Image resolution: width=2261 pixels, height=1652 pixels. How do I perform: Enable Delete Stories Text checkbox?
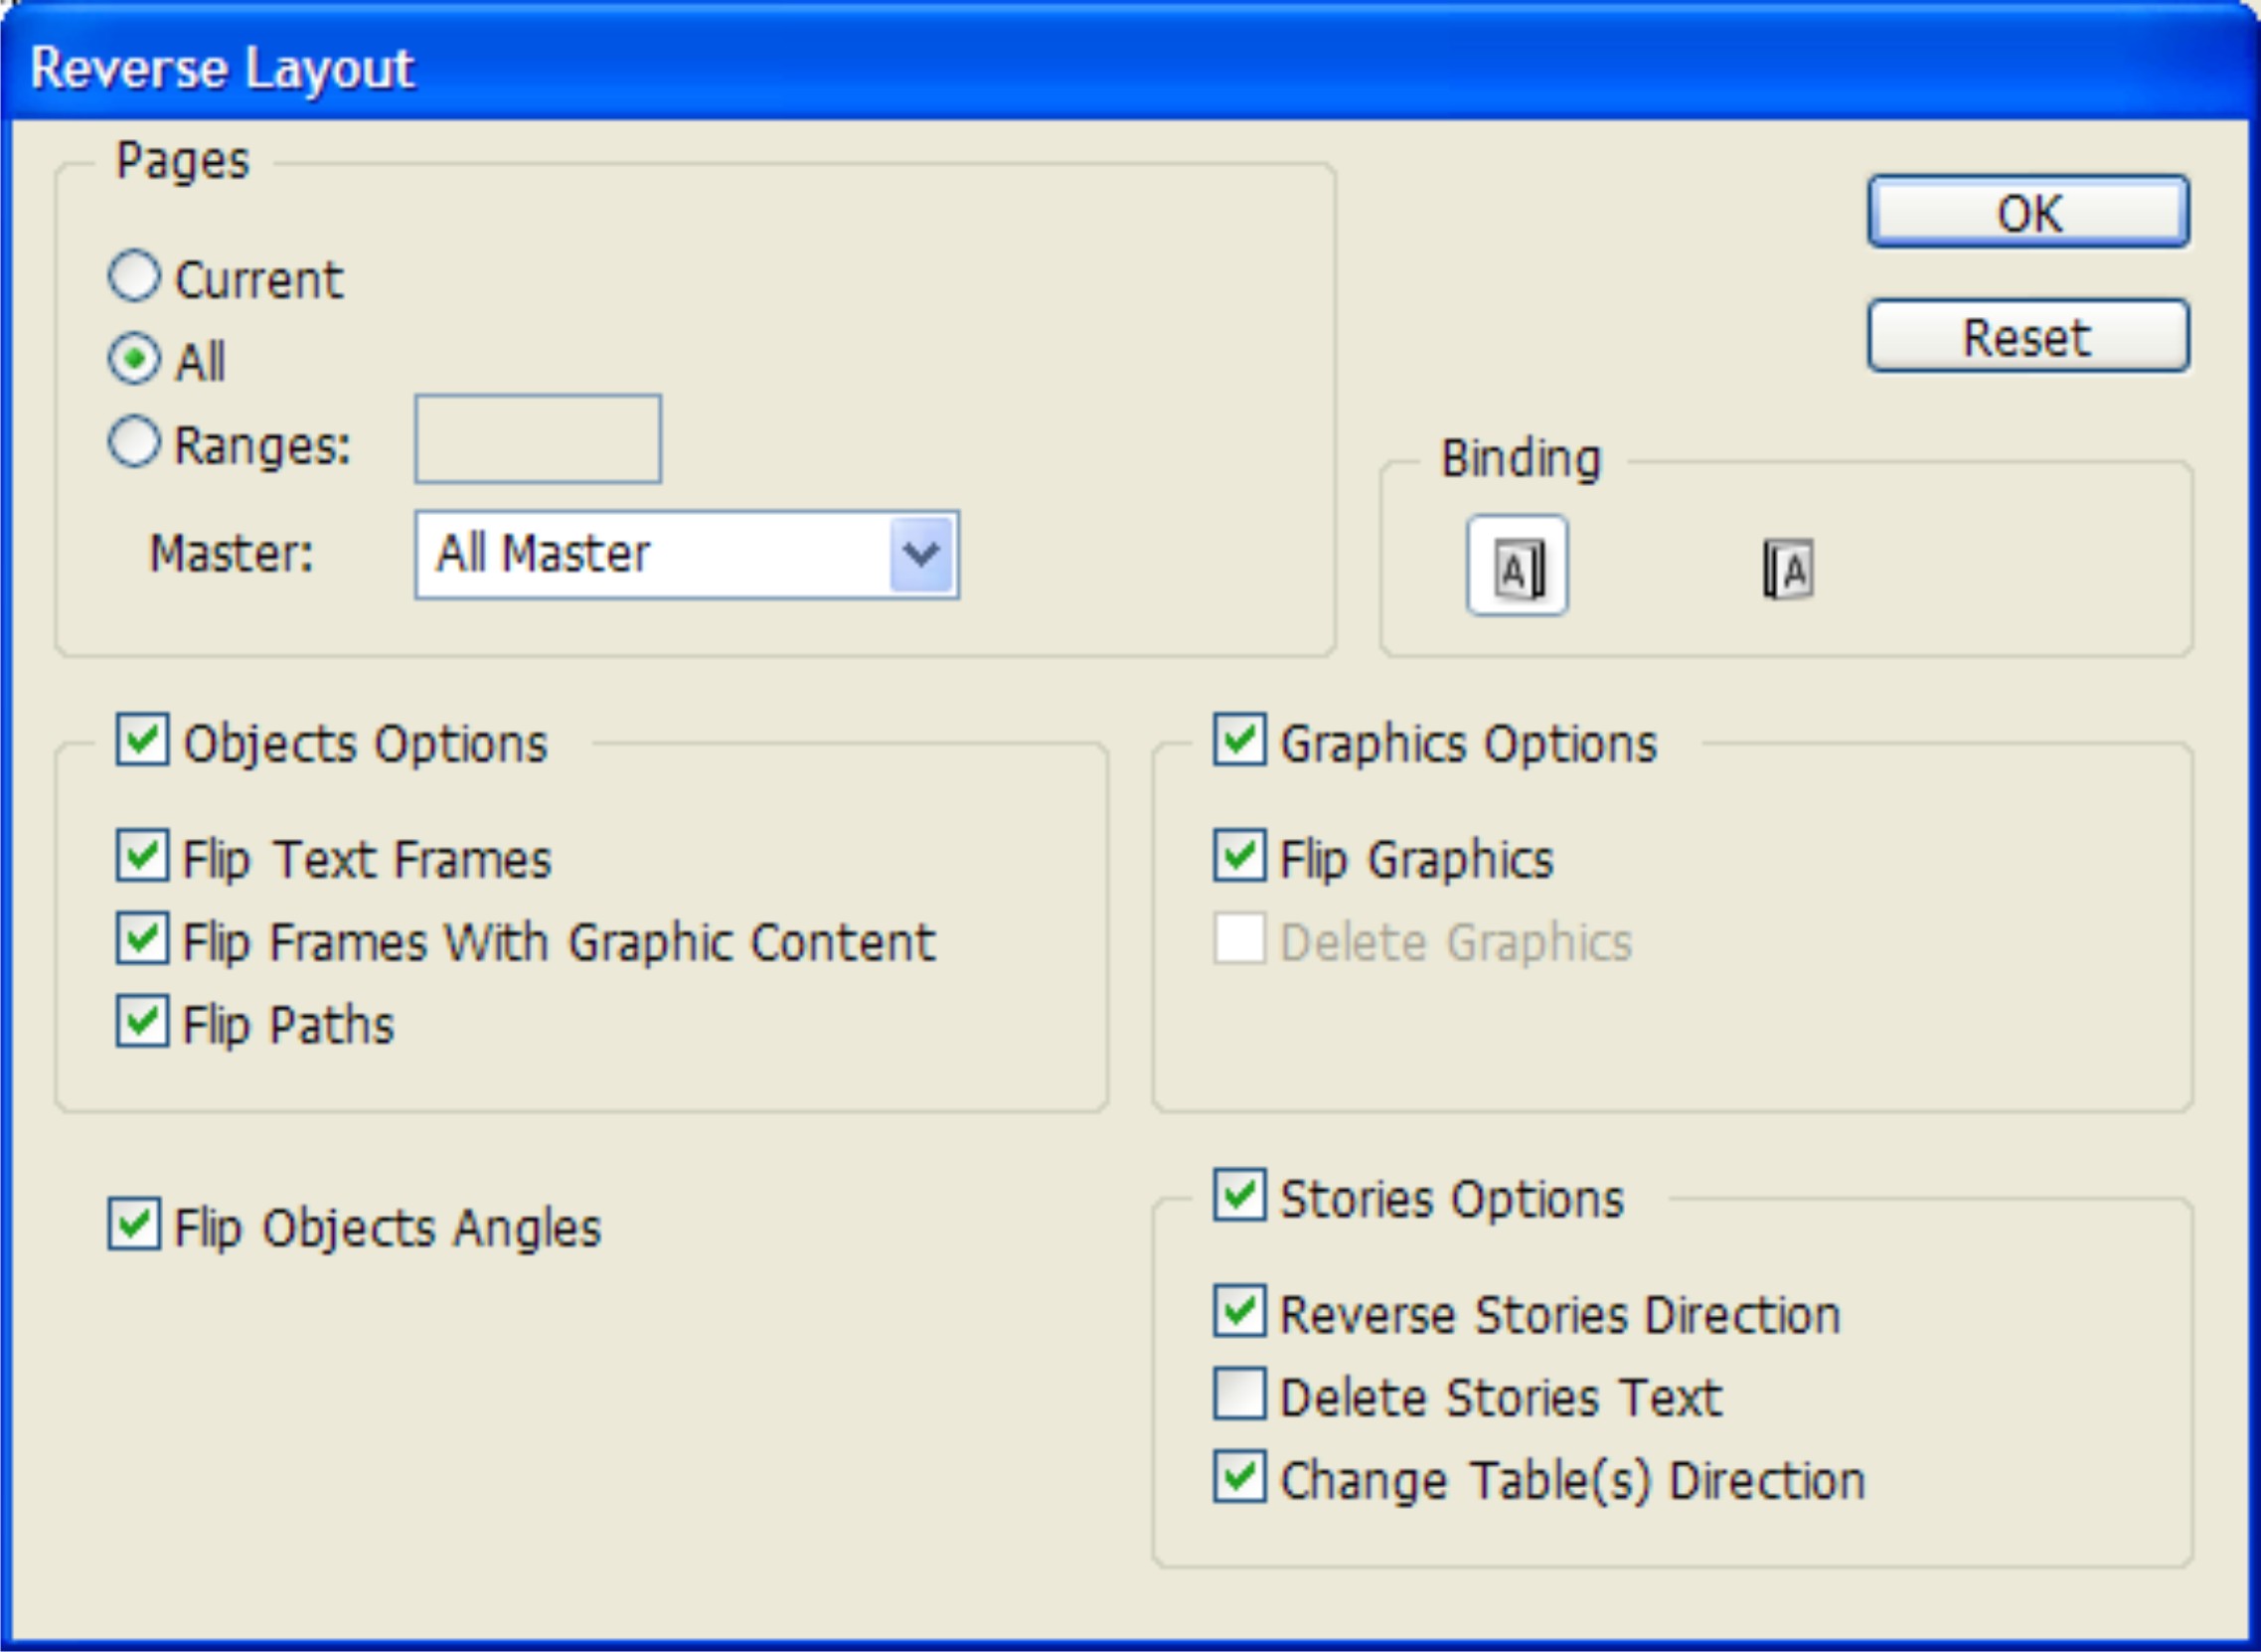pos(1240,1394)
